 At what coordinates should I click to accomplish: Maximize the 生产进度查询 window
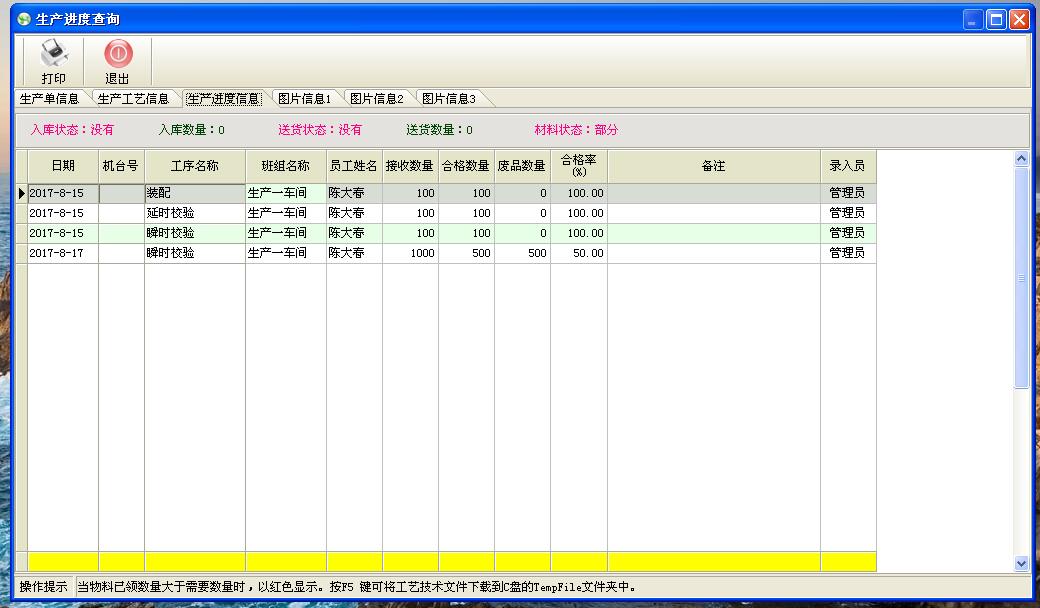coord(996,19)
